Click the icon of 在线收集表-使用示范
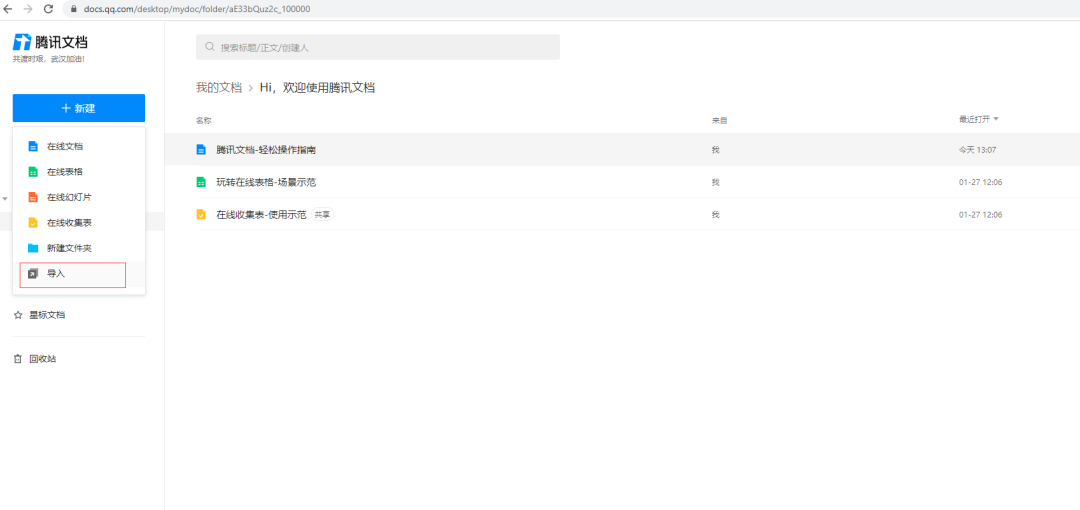This screenshot has width=1080, height=510. (201, 214)
